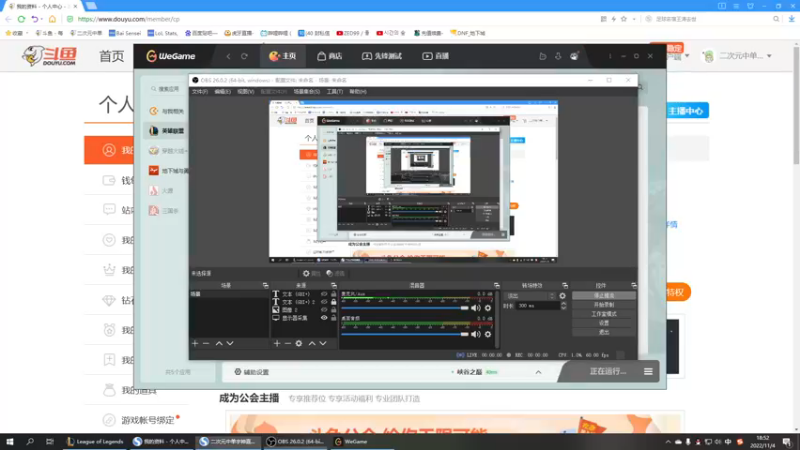This screenshot has height=450, width=800.
Task: Refresh the WeGame page
Action: tap(244, 56)
